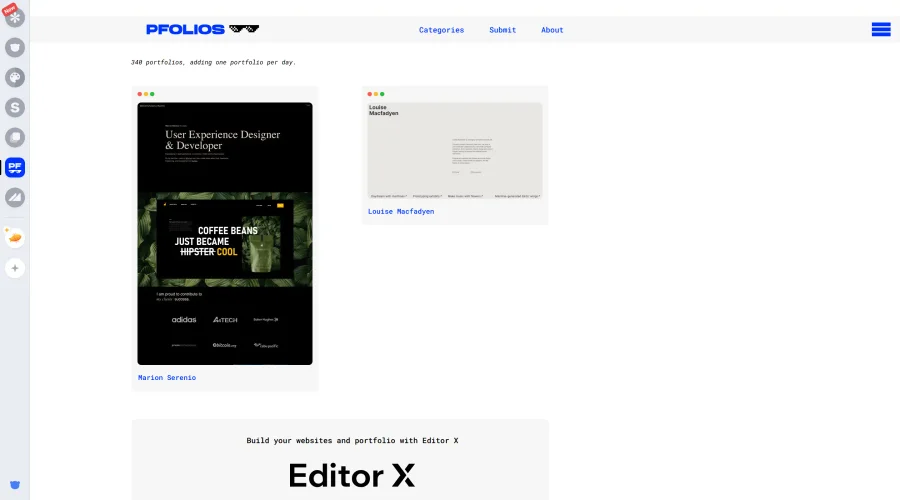
Task: Open the paint palette icon in sidebar
Action: click(15, 77)
